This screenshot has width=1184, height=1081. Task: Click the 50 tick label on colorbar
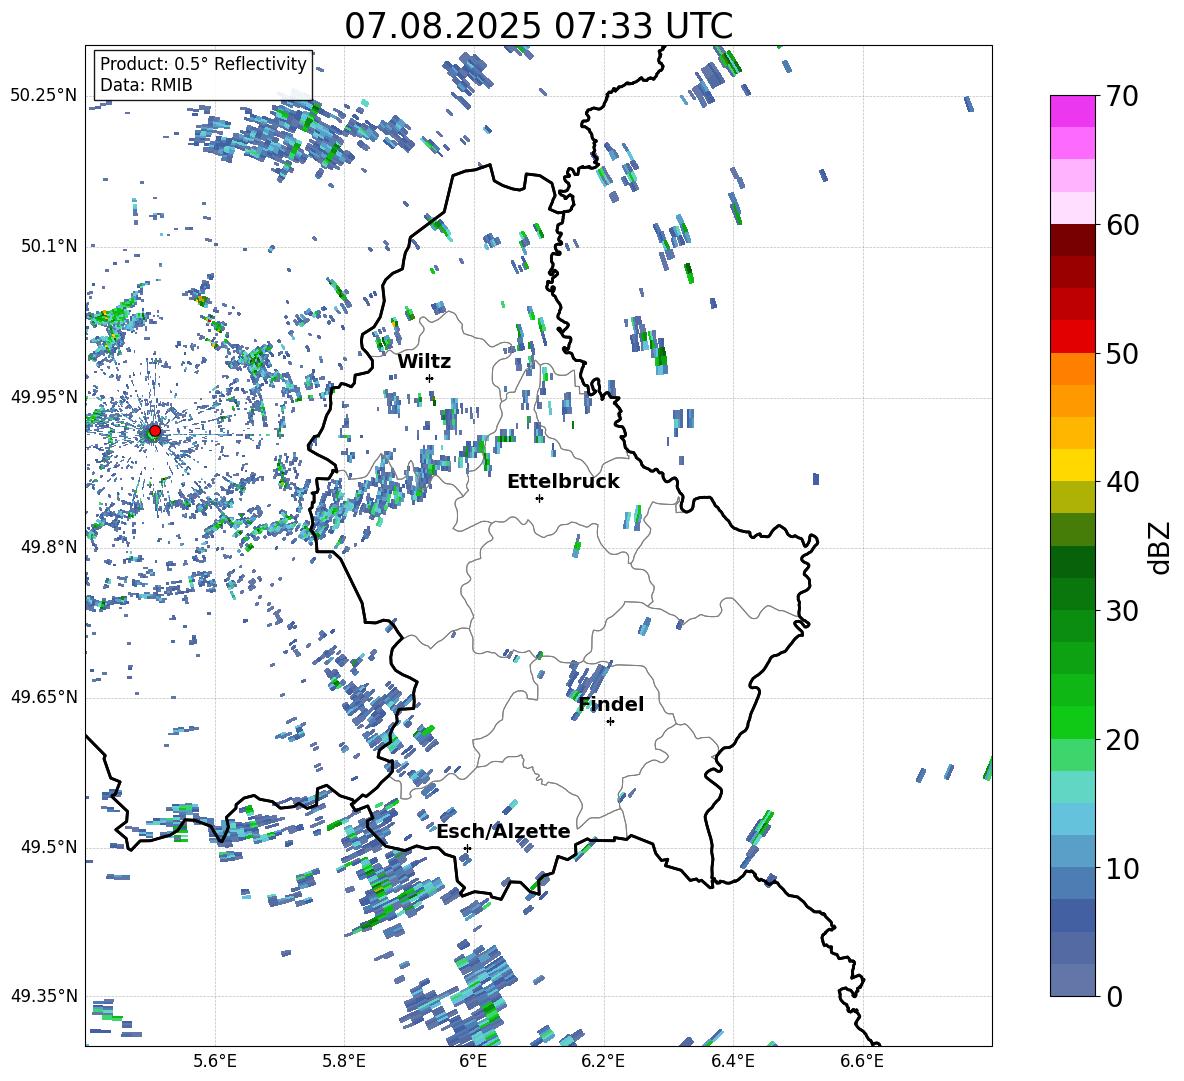pos(1123,354)
